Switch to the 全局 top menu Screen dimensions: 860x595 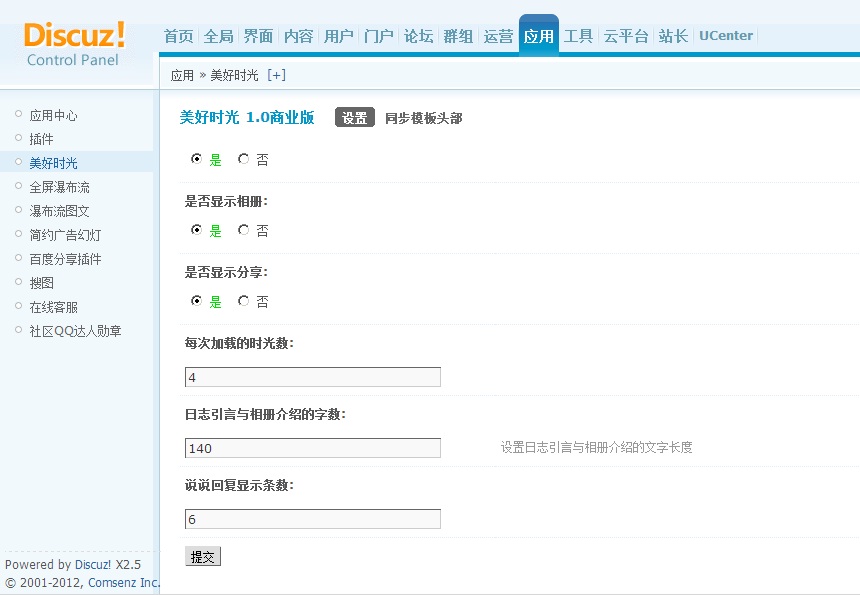pyautogui.click(x=218, y=36)
